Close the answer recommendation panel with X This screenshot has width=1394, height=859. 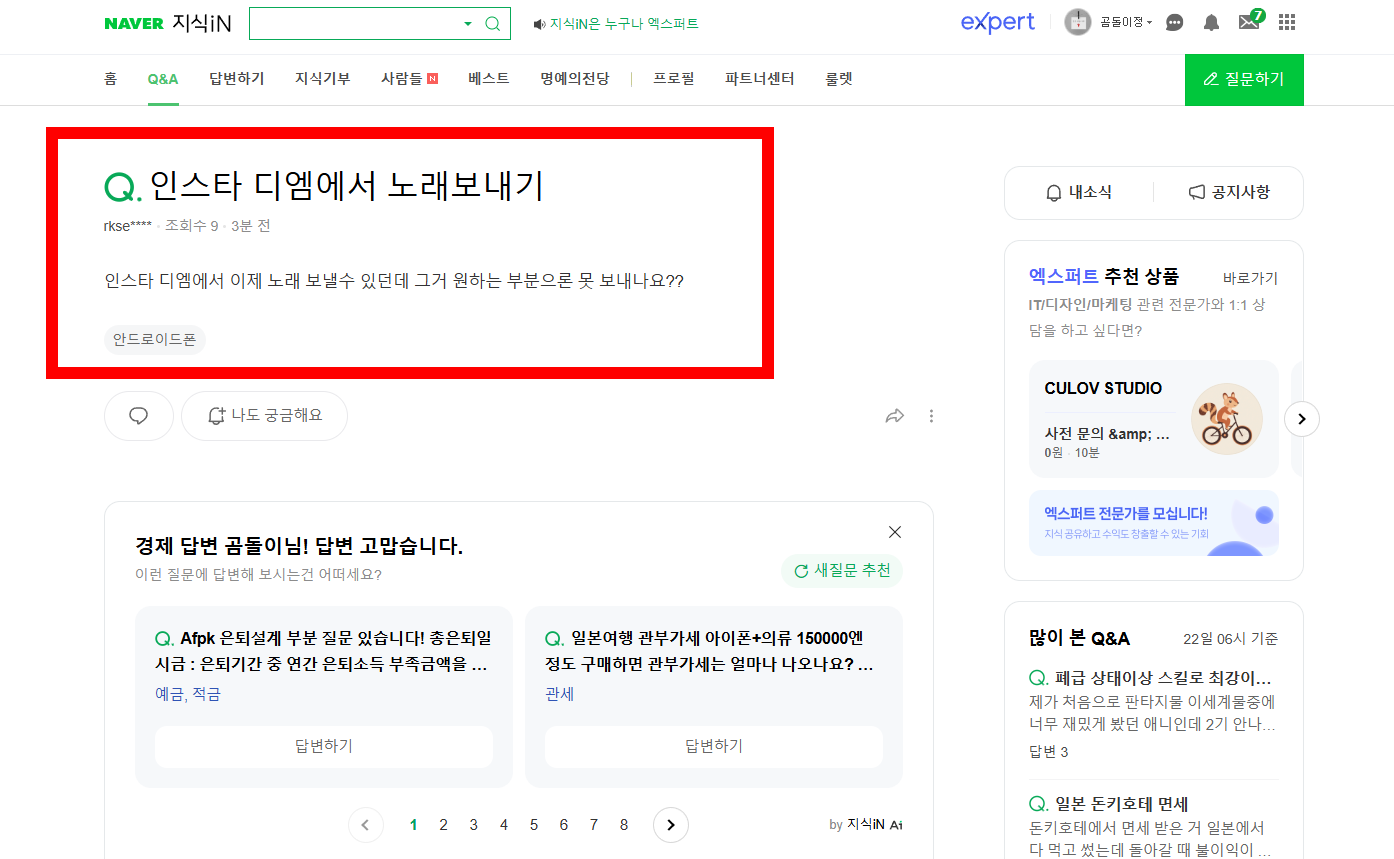click(895, 532)
